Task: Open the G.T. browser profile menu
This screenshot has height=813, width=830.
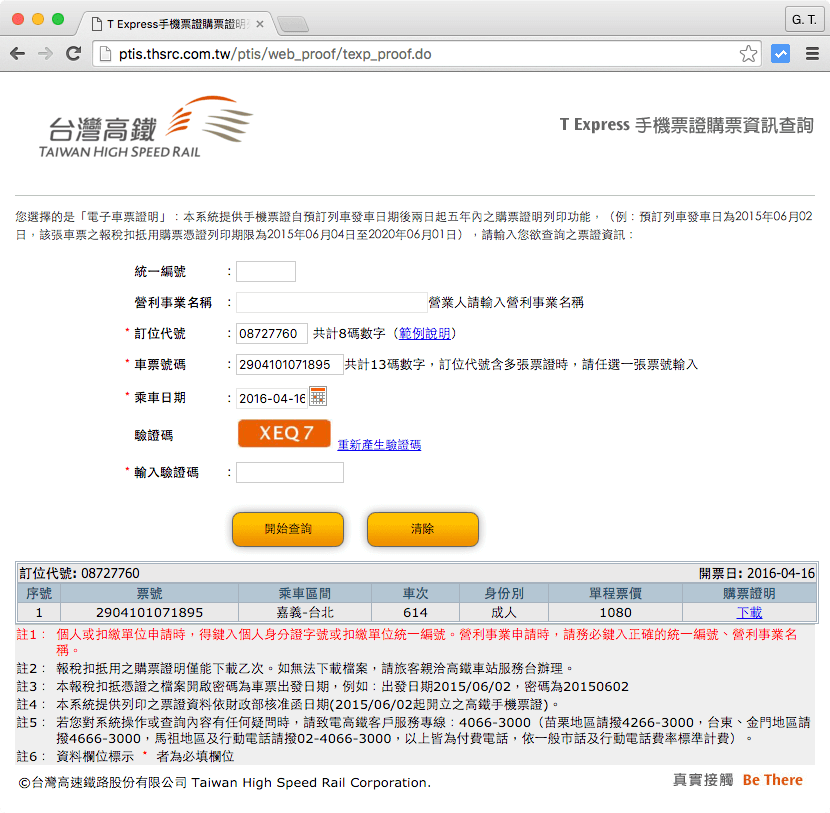Action: (x=805, y=19)
